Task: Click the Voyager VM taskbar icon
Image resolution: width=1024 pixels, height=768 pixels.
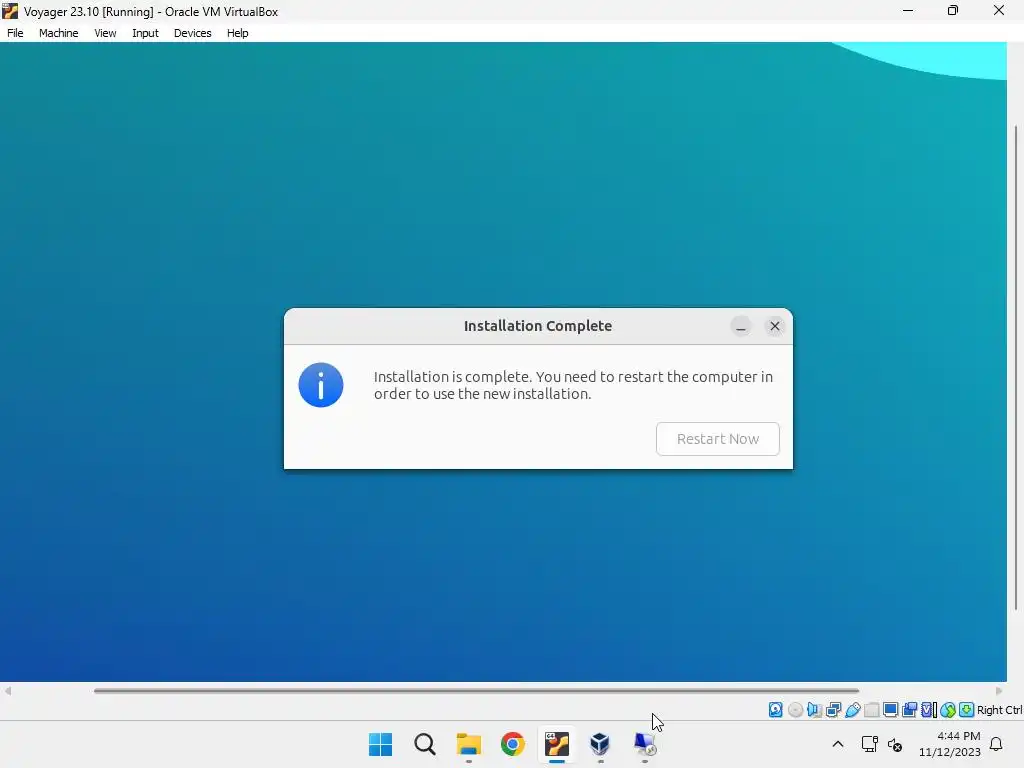Action: [x=557, y=744]
